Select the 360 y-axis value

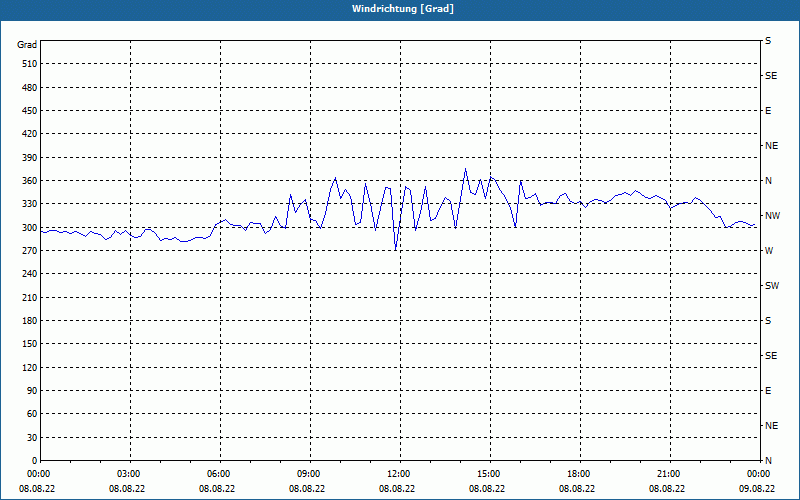[30, 181]
